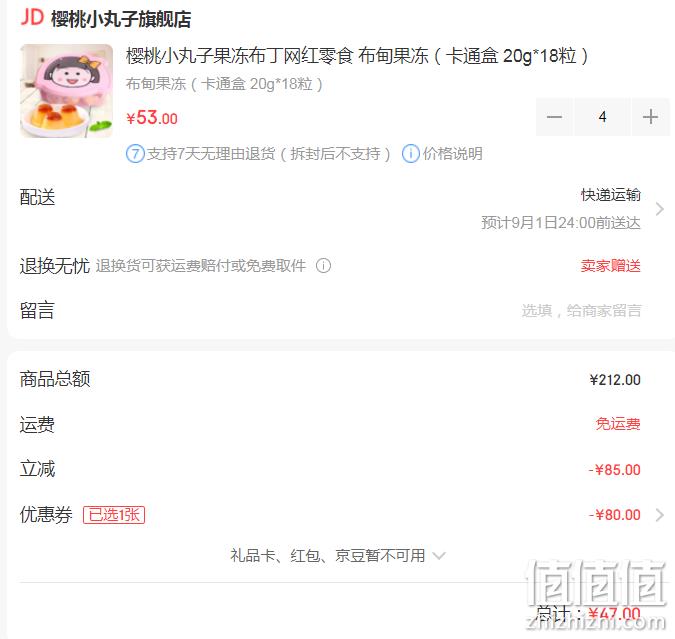
Task: Expand coupon selection chevron beside -¥80.00
Action: [x=660, y=515]
